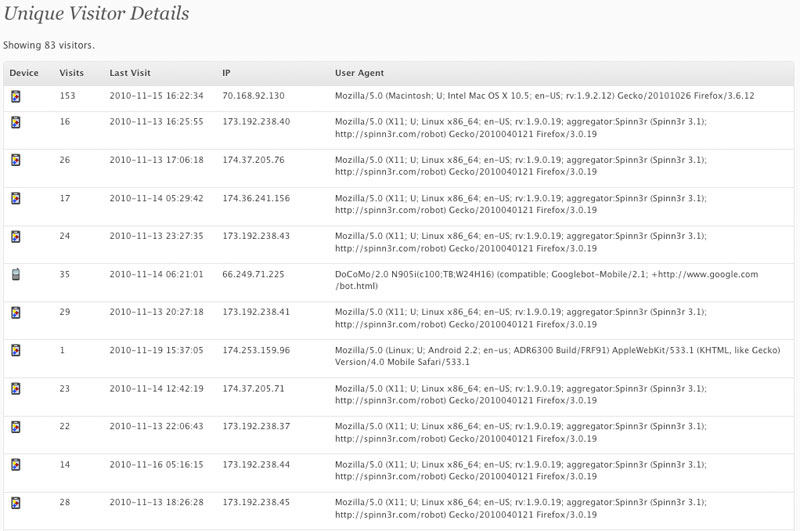This screenshot has height=531, width=800.
Task: Click the visit count 22
Action: pyautogui.click(x=65, y=426)
